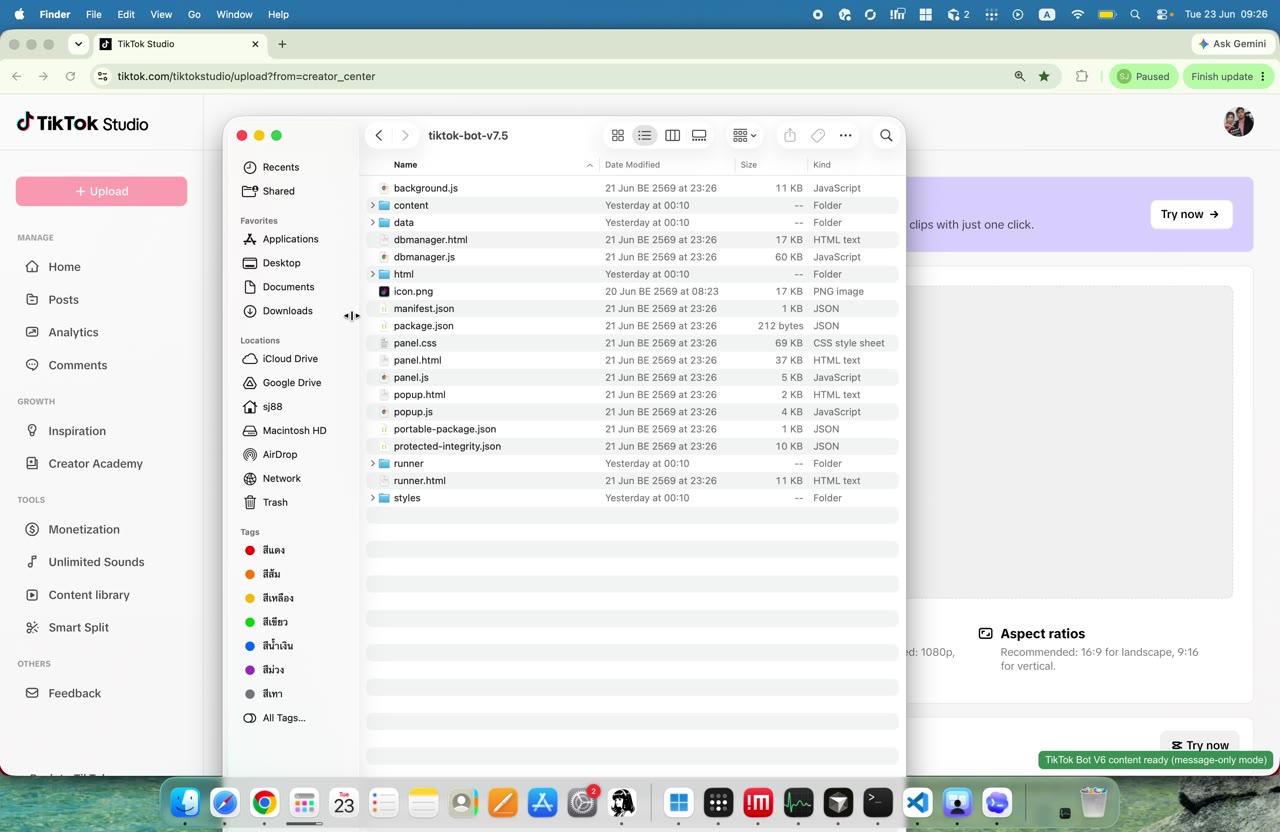
Task: Click the Try now button in purple banner
Action: click(1191, 215)
